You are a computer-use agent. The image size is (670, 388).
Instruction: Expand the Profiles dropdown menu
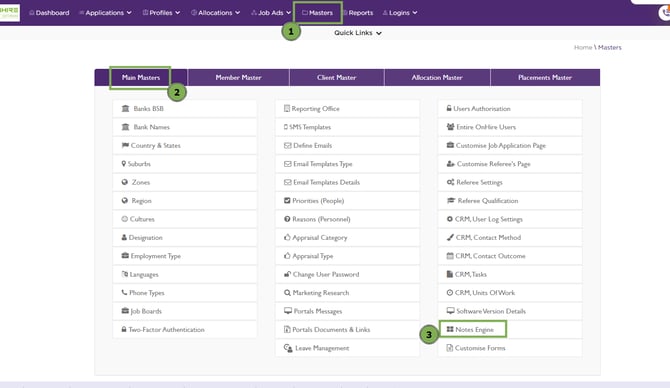(x=161, y=13)
